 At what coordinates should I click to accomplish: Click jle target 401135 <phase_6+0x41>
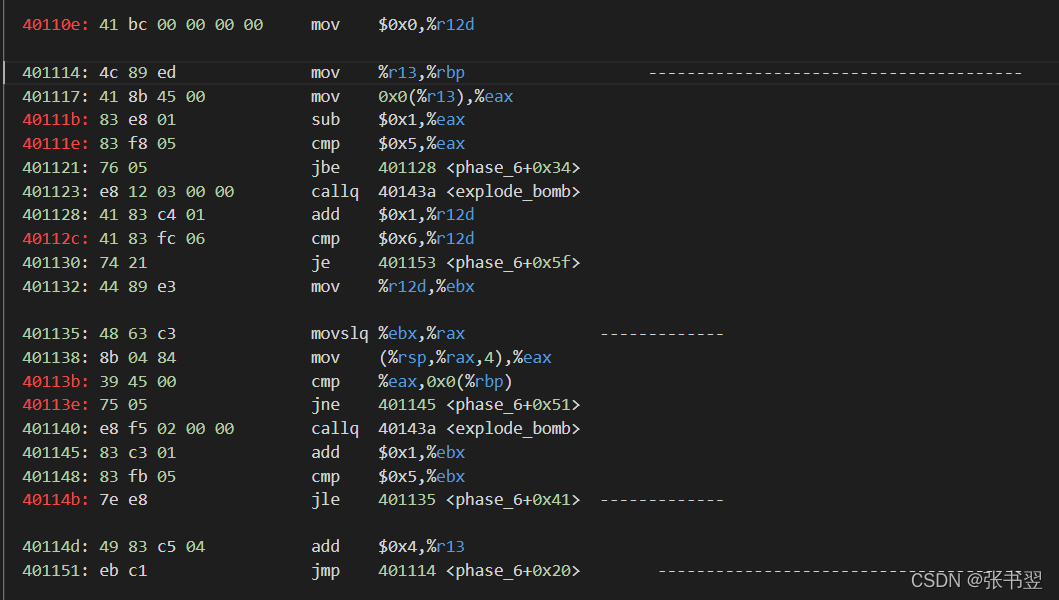[479, 500]
